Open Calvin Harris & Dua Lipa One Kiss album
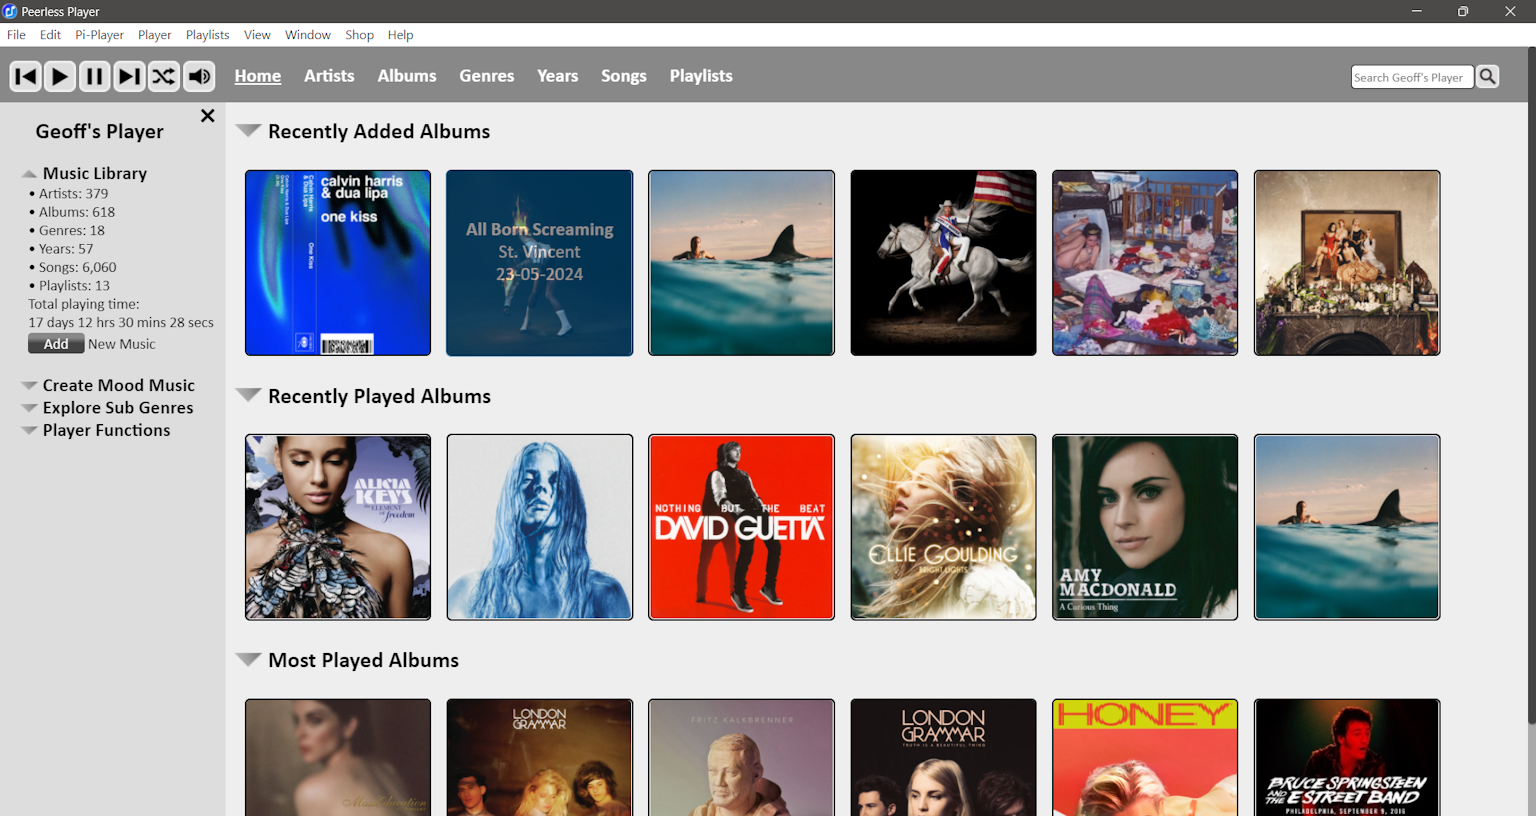1536x816 pixels. click(x=338, y=263)
